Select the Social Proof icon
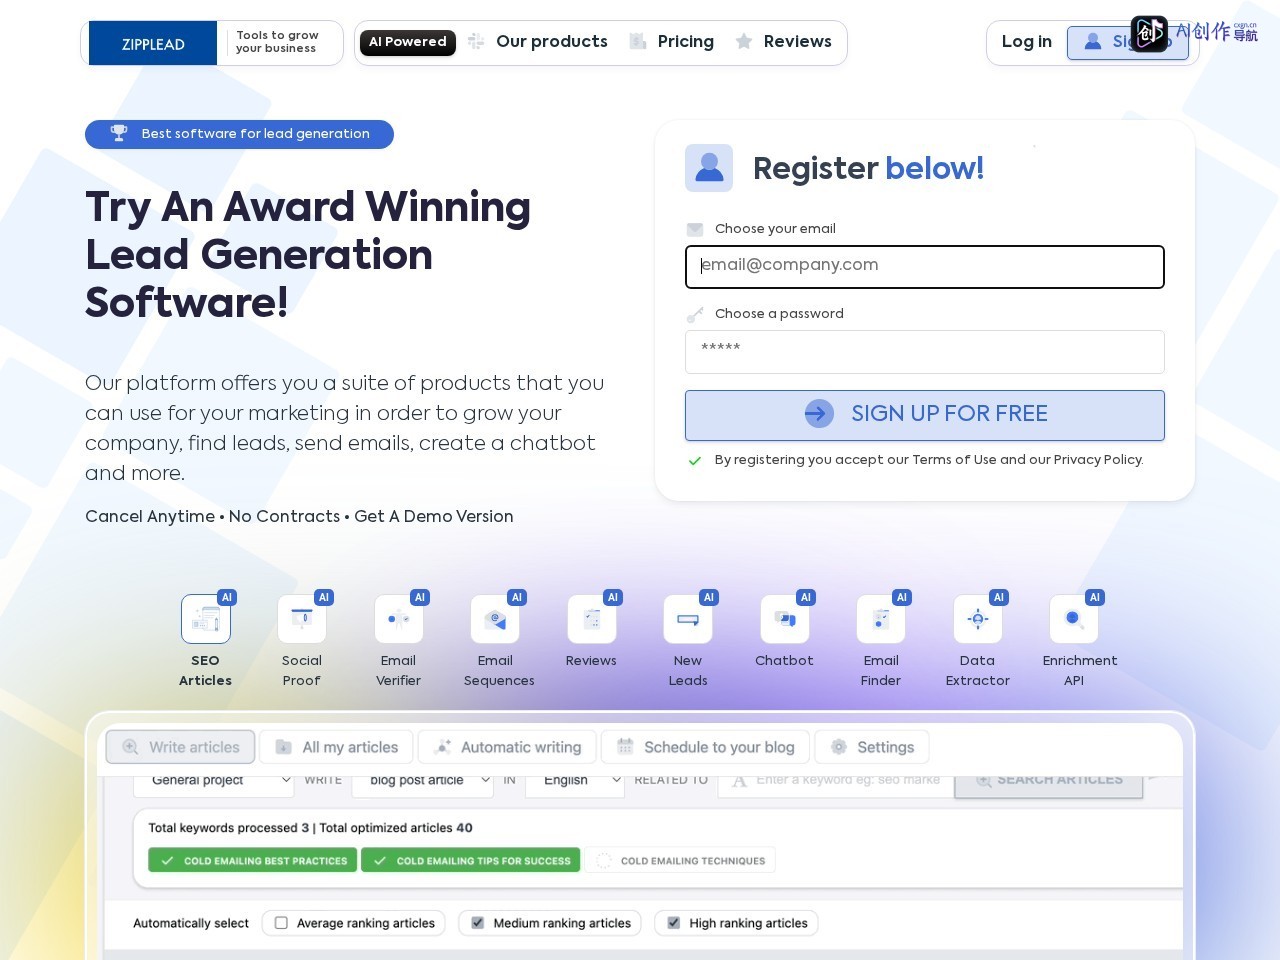The image size is (1280, 960). coord(302,619)
